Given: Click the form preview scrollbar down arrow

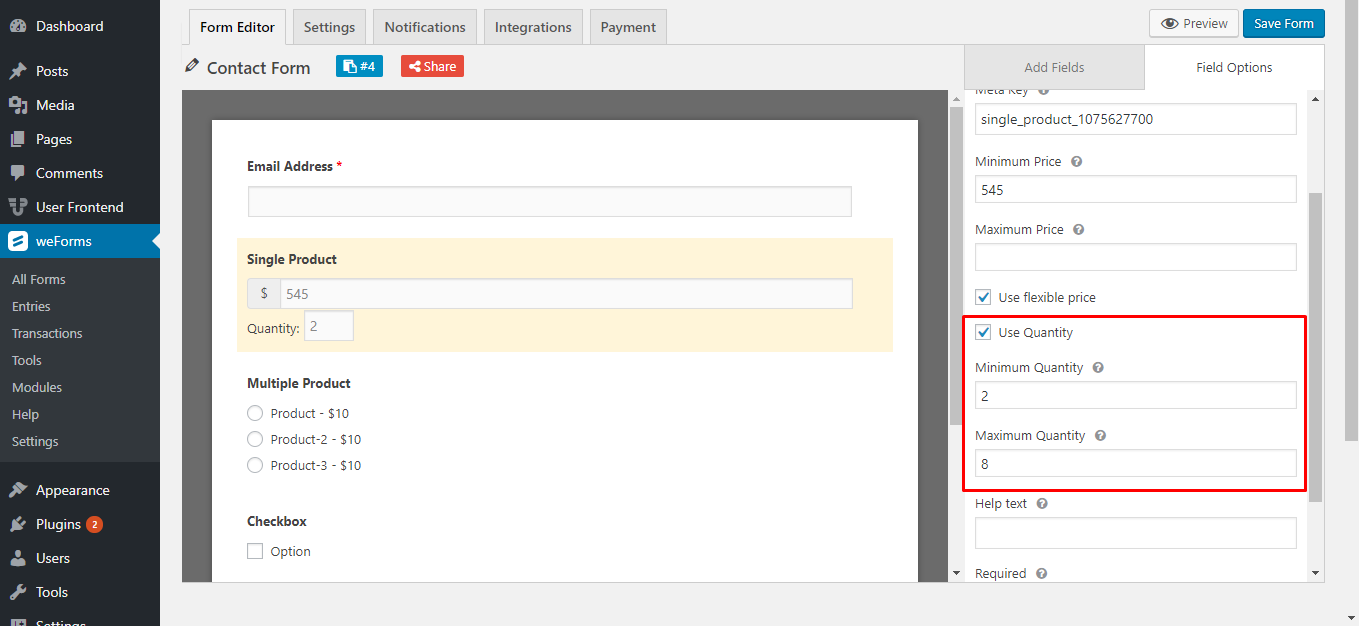Looking at the screenshot, I should click(x=955, y=573).
